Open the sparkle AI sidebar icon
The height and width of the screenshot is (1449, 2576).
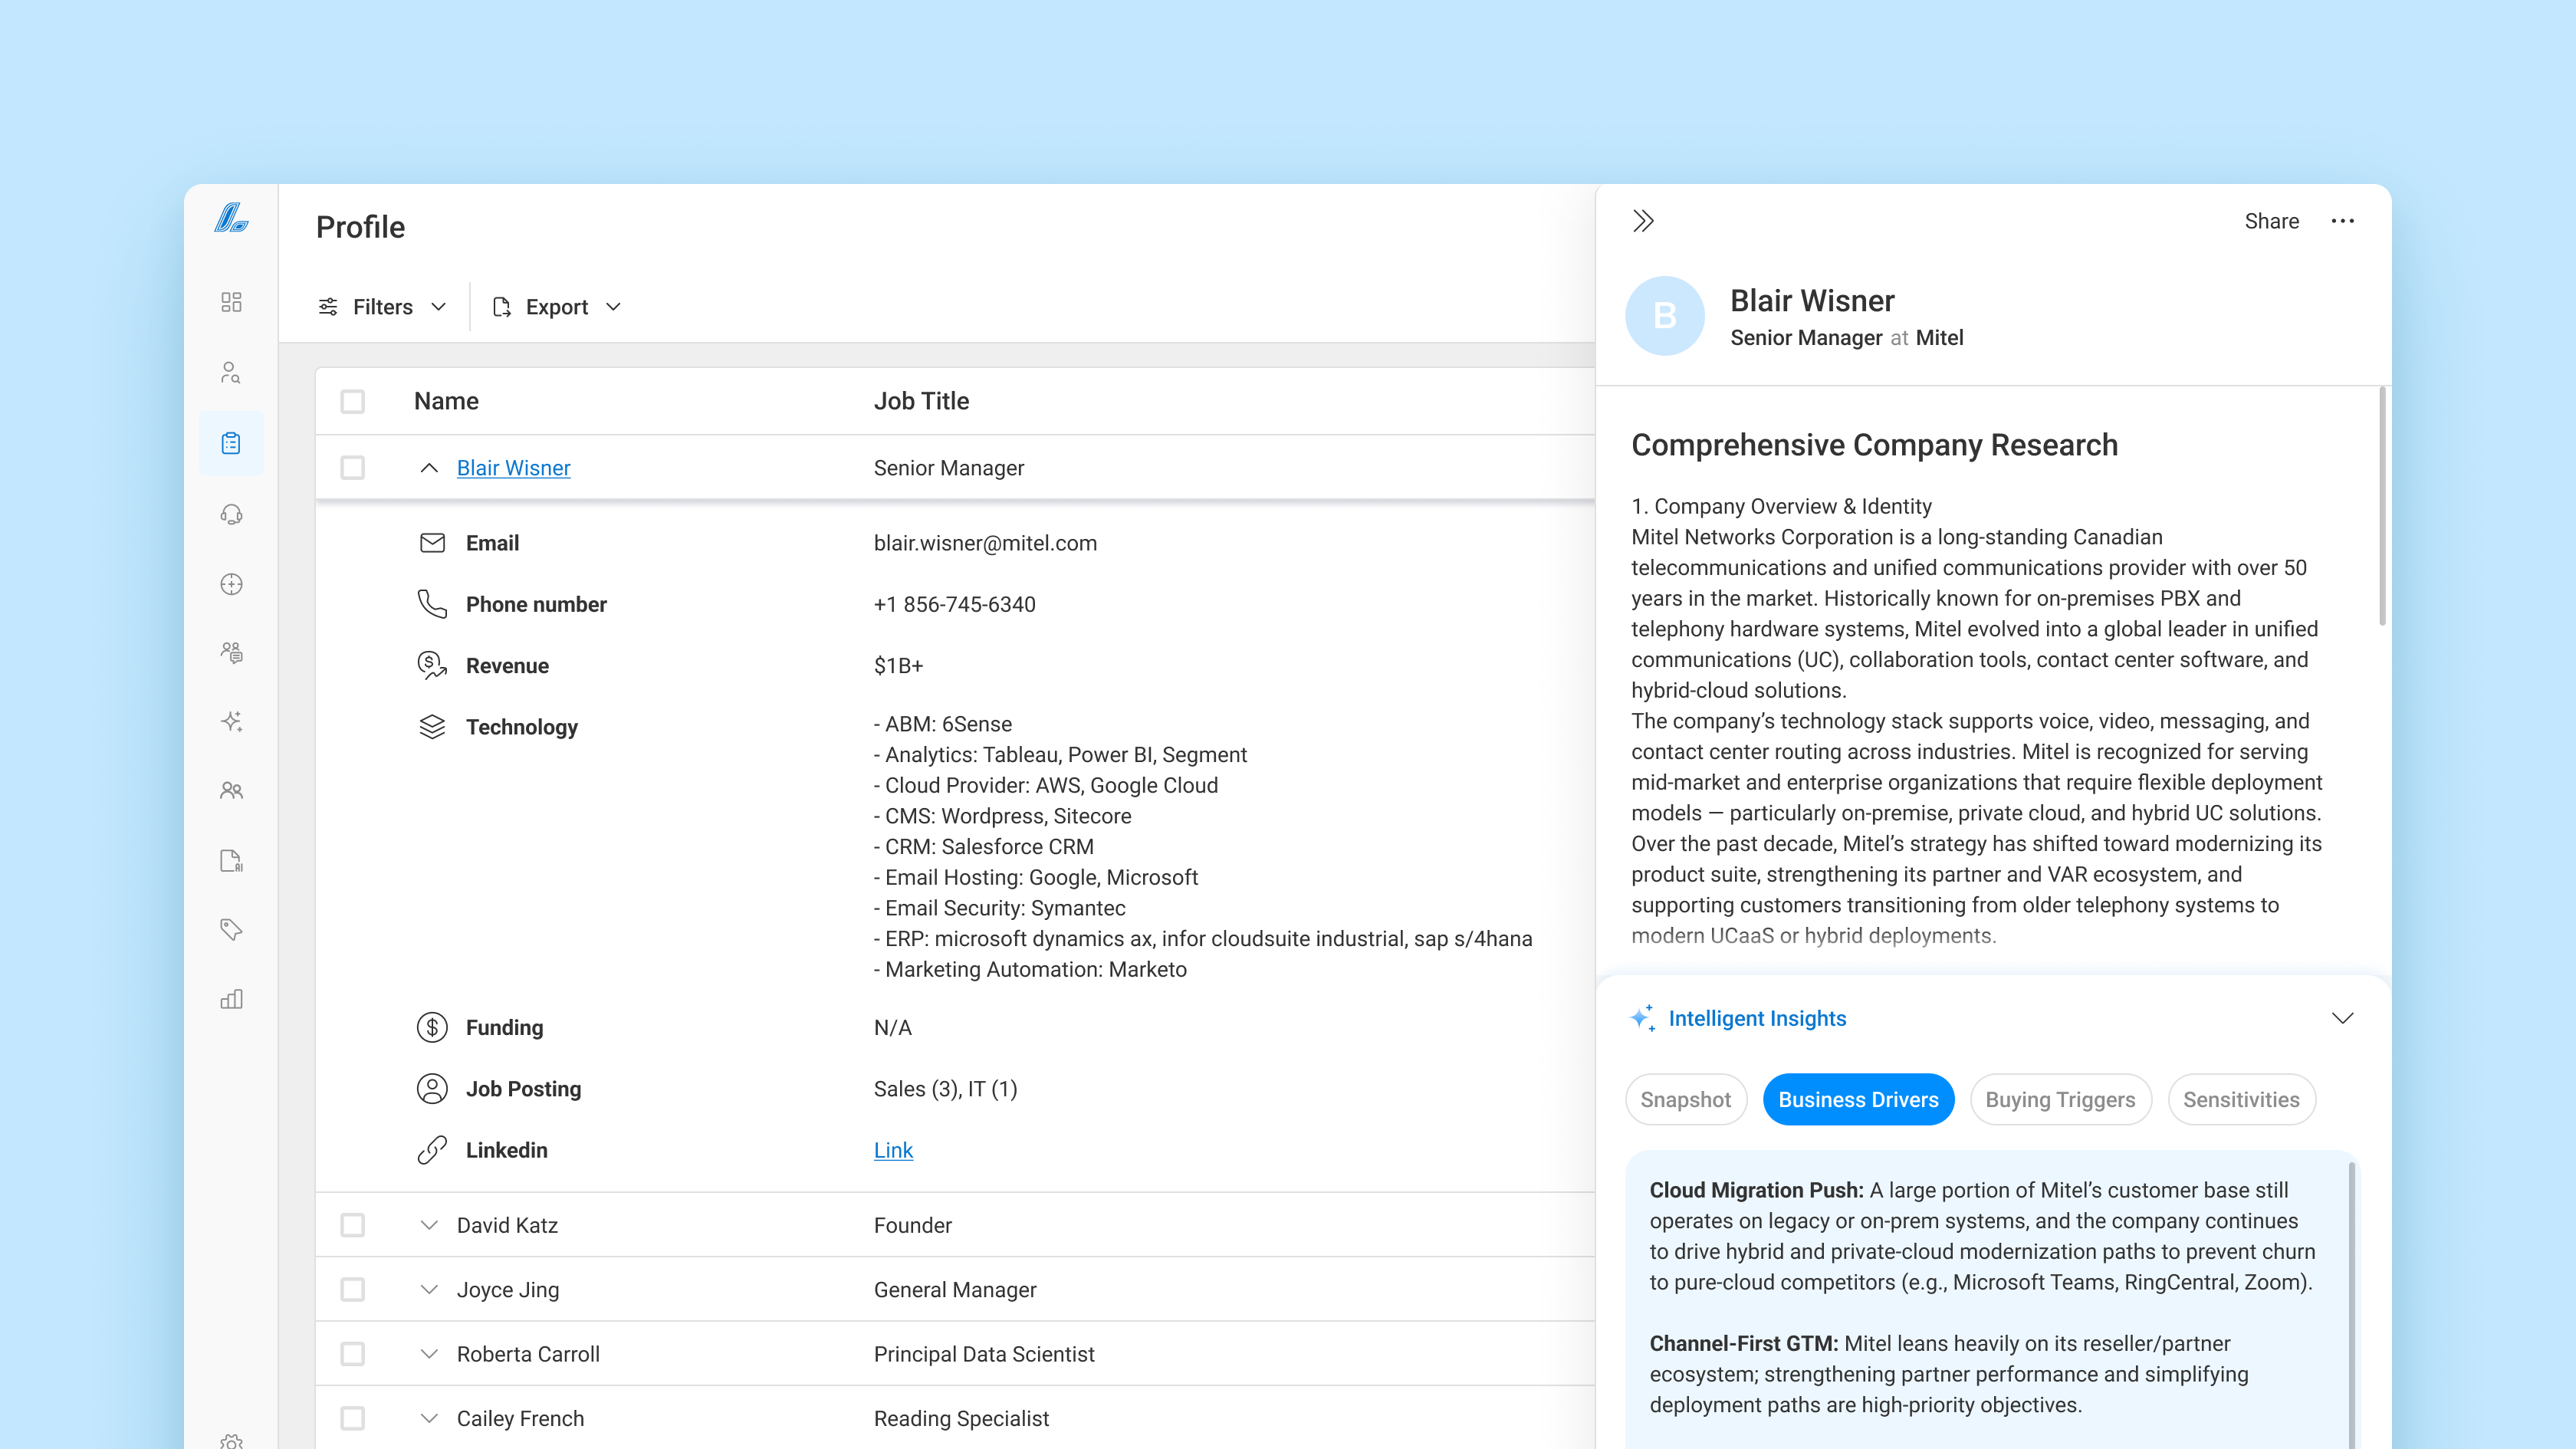[x=231, y=721]
